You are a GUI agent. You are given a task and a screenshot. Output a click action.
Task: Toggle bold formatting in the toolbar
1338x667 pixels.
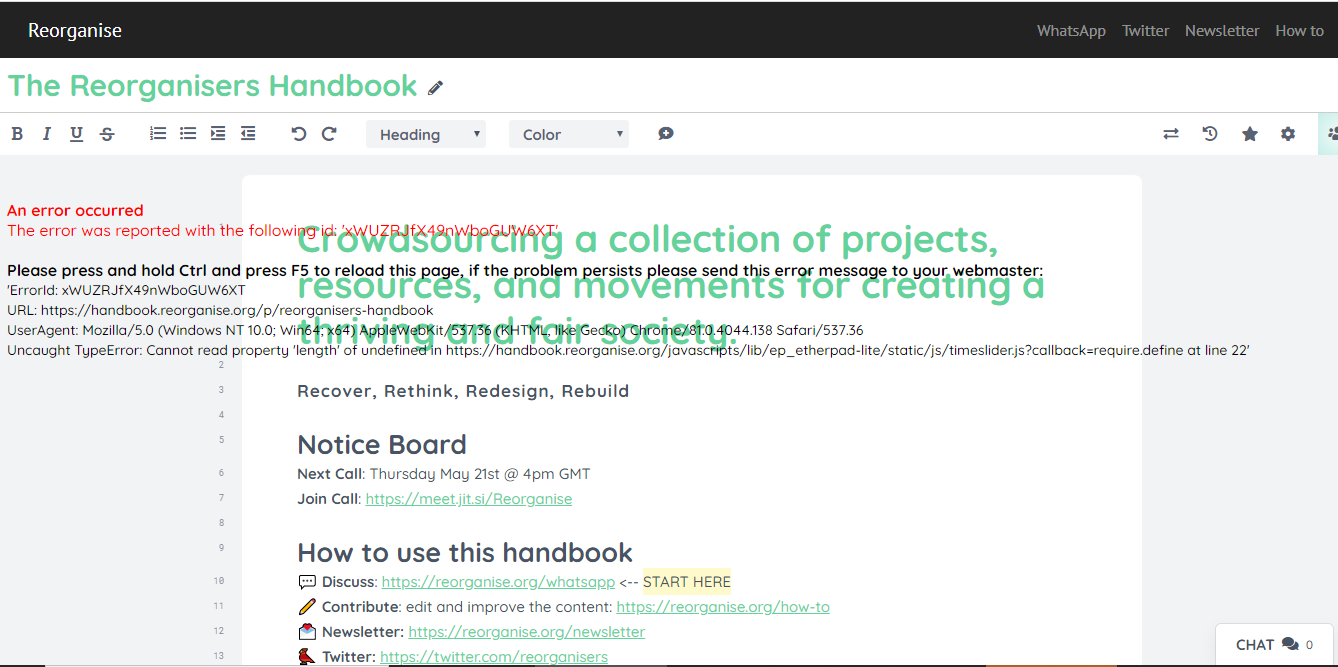click(17, 133)
